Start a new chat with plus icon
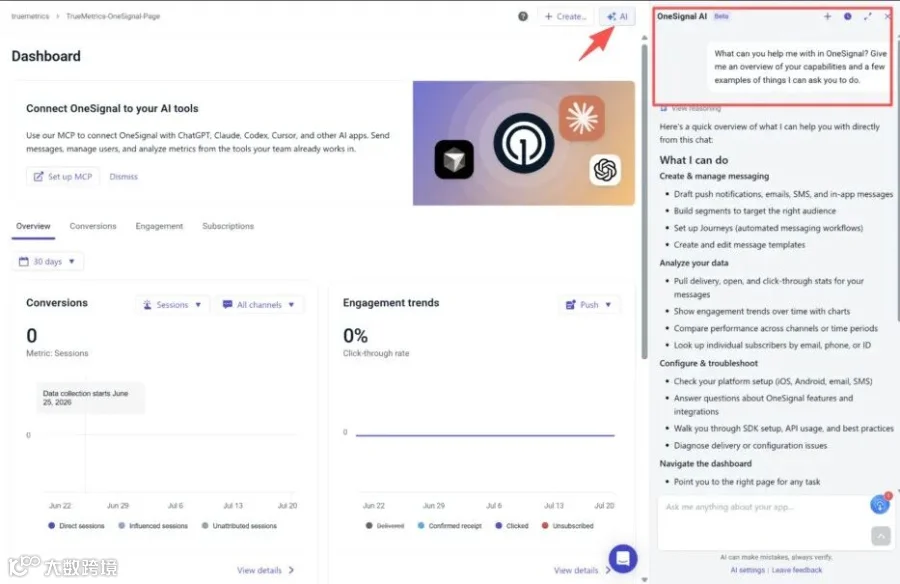The height and width of the screenshot is (584, 900). (827, 16)
